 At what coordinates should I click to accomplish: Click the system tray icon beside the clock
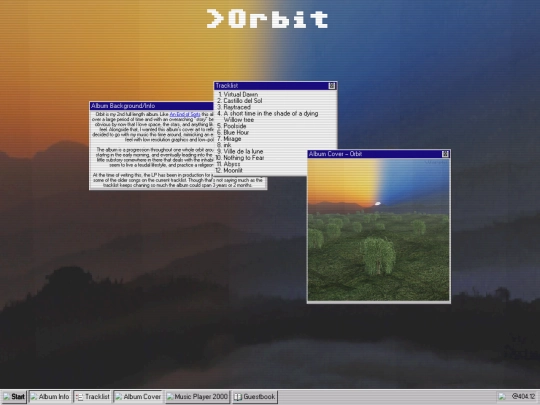pos(502,397)
